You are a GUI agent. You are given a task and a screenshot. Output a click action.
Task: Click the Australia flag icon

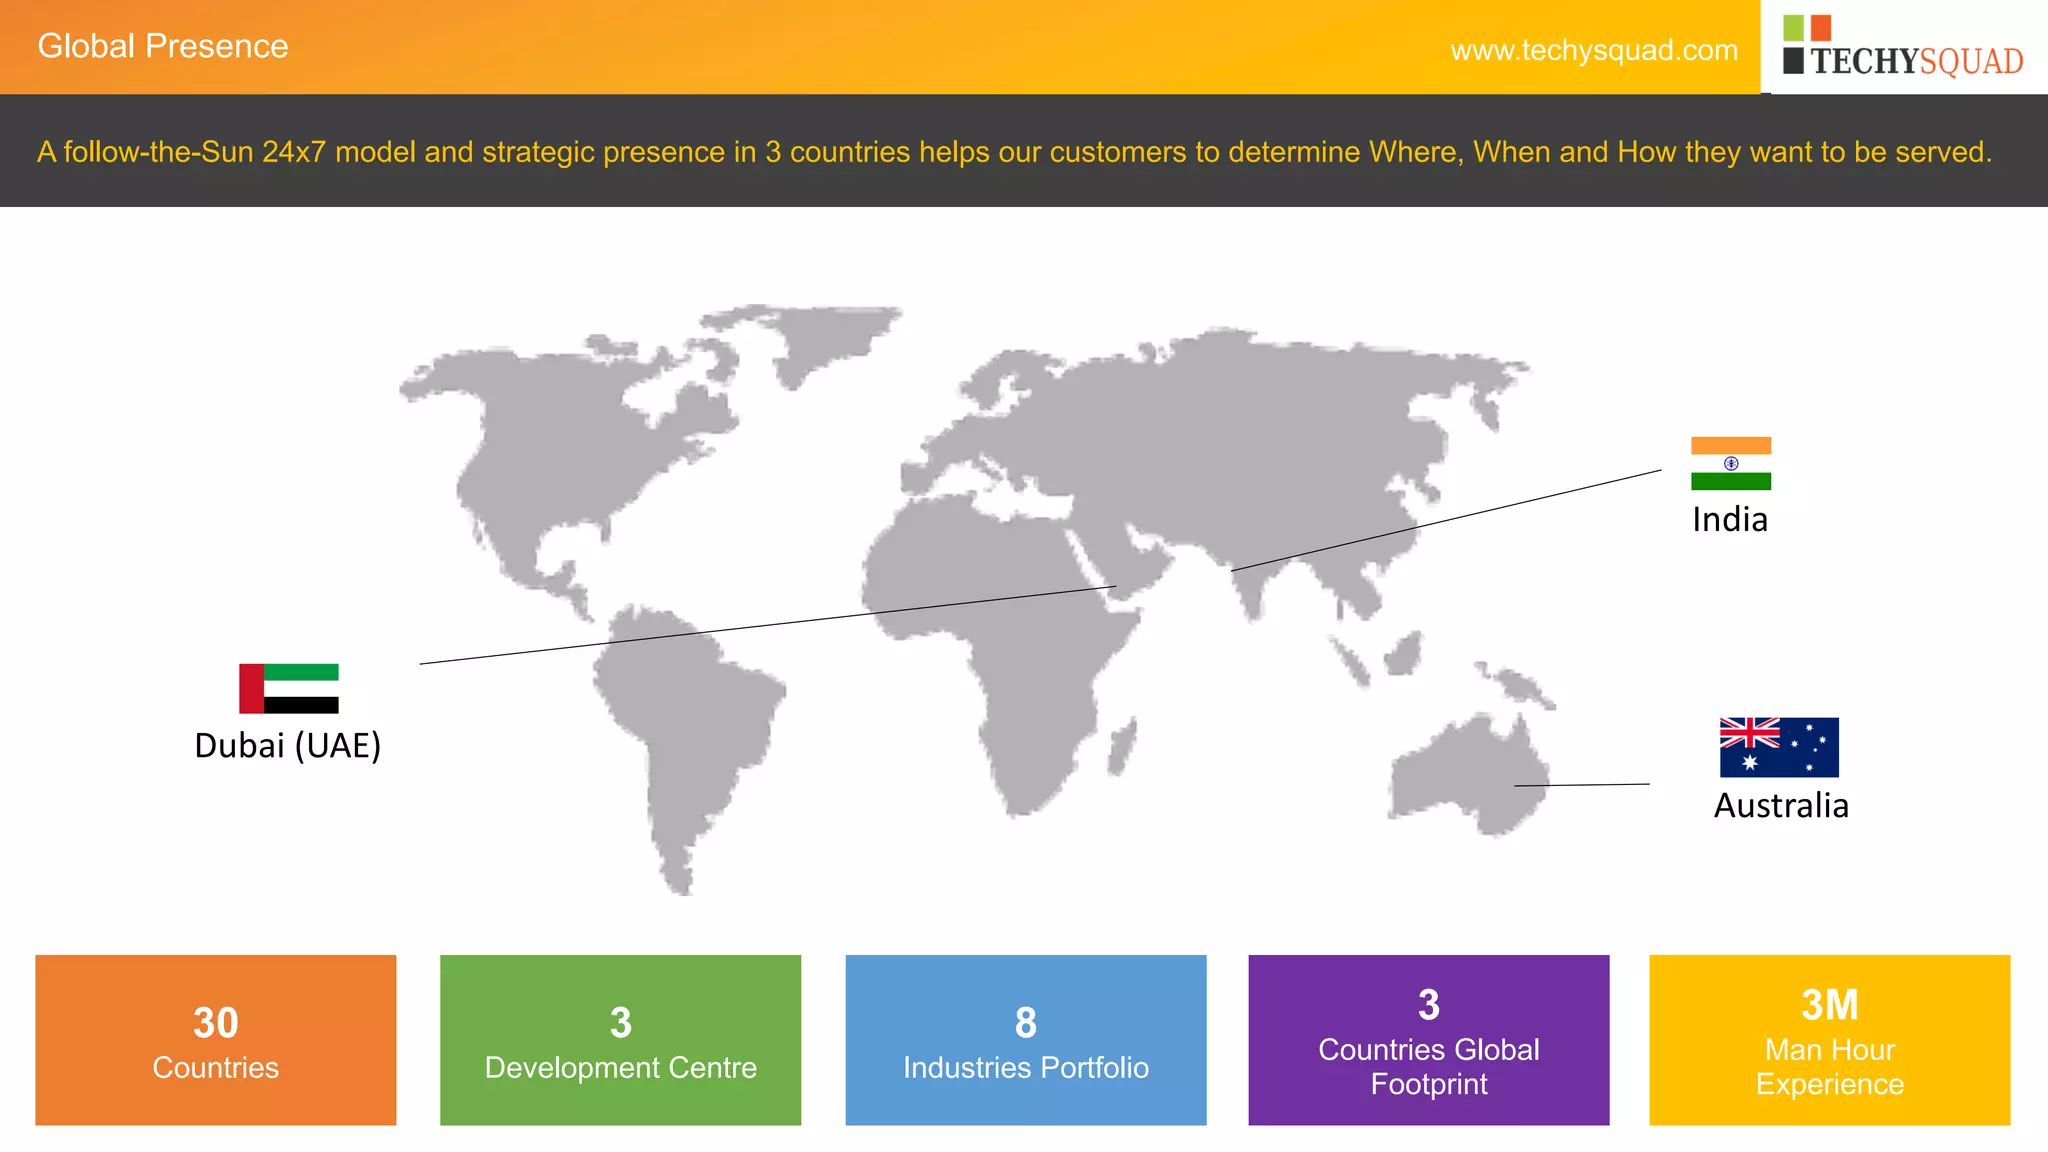(1779, 747)
